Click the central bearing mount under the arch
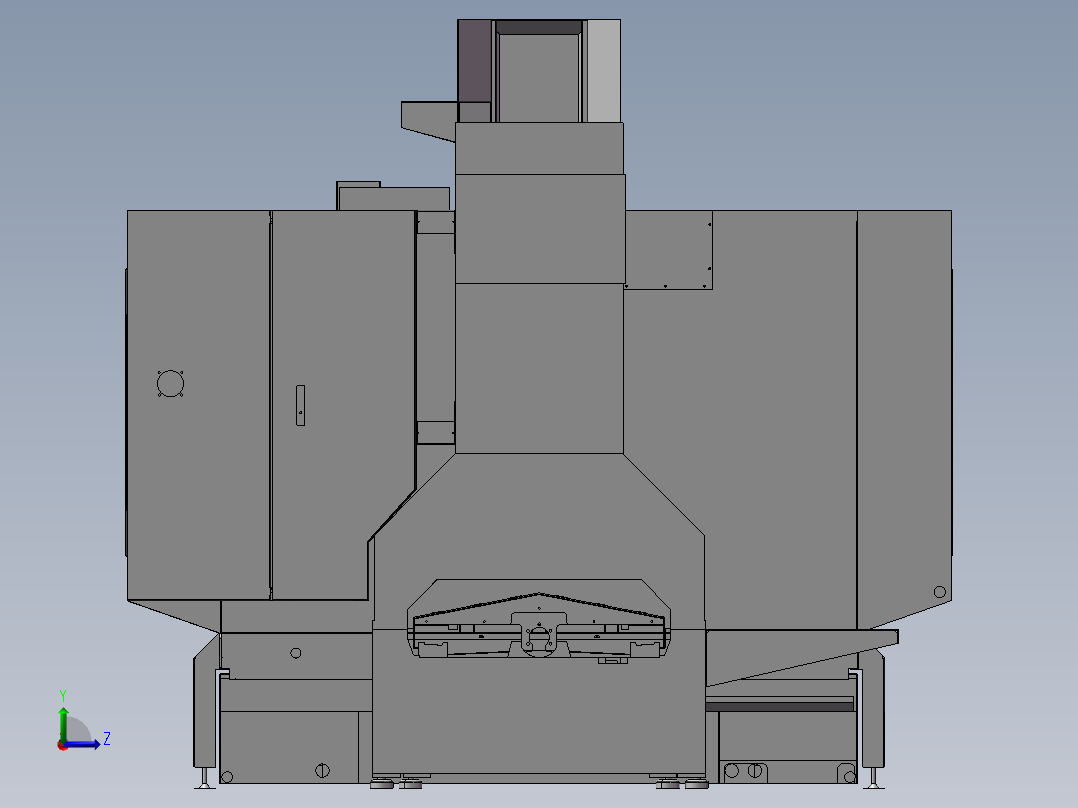This screenshot has height=808, width=1078. [539, 636]
